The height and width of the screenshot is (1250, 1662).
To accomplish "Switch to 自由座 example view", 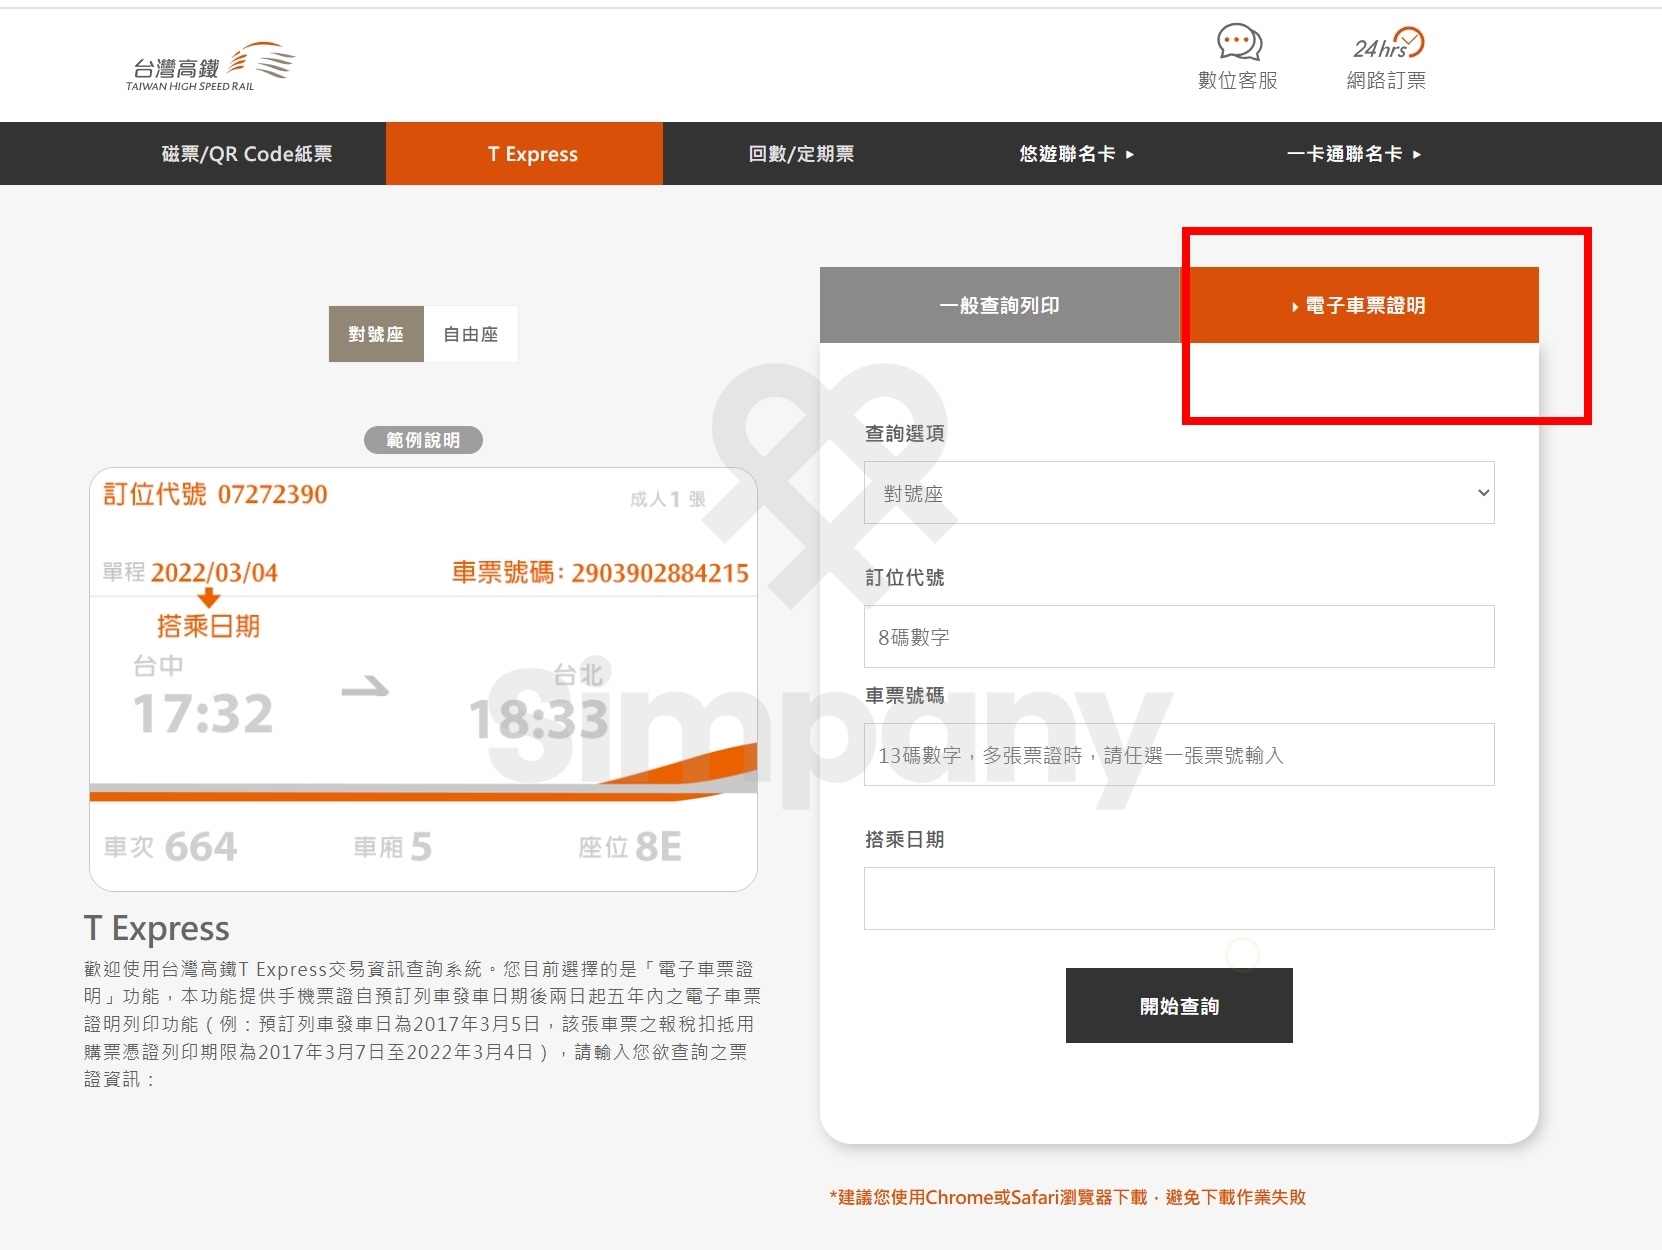I will point(471,334).
